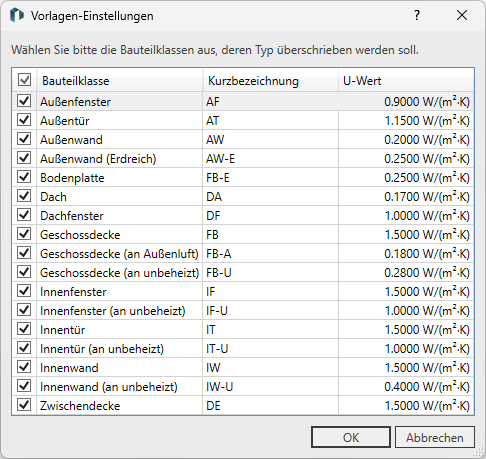Select the Dachfenster row name
486x459 pixels.
coord(72,216)
